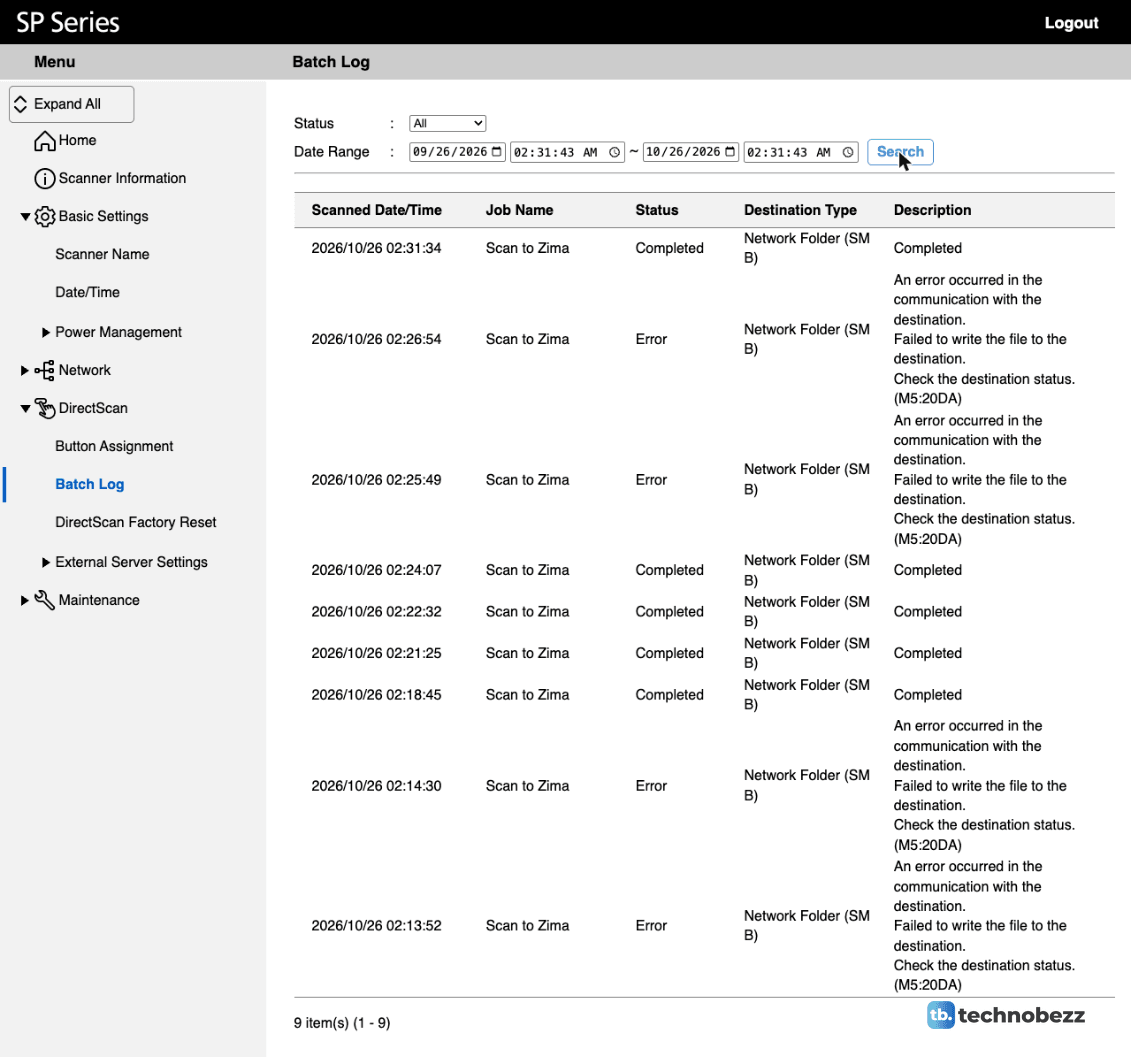Click the 2026/10/26 02:31:34 timestamp
1131x1064 pixels.
[x=377, y=248]
